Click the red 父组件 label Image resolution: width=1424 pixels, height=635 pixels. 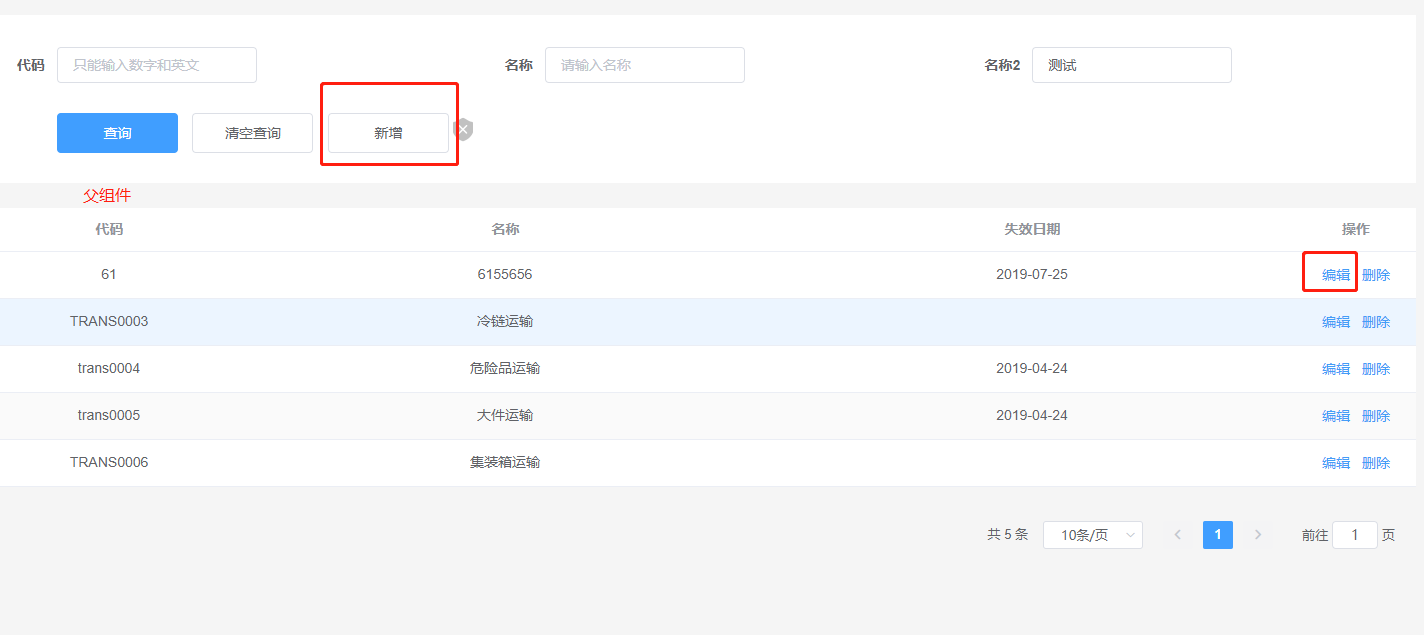(107, 196)
